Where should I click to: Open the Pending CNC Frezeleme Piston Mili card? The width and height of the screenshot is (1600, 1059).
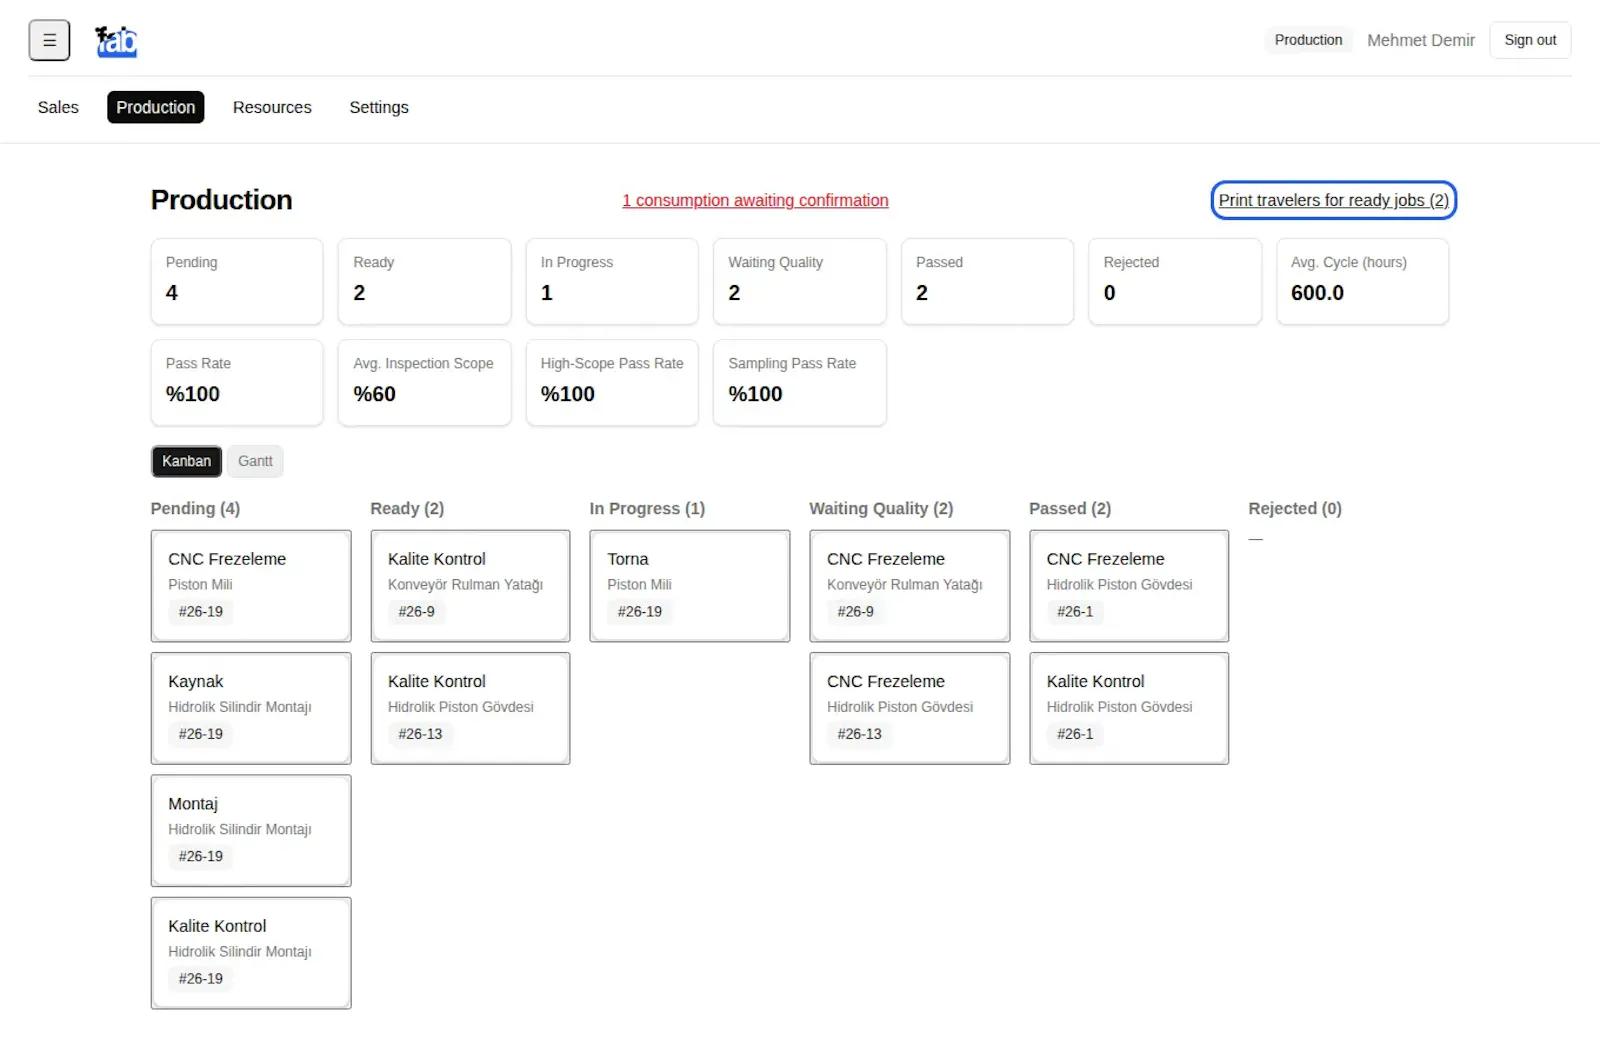pyautogui.click(x=251, y=586)
